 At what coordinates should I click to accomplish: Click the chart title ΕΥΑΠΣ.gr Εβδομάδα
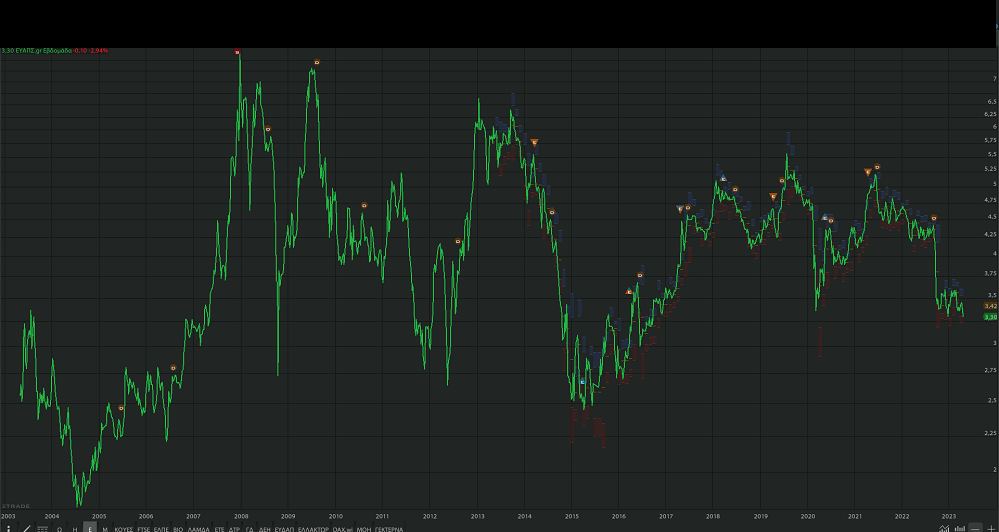click(43, 50)
